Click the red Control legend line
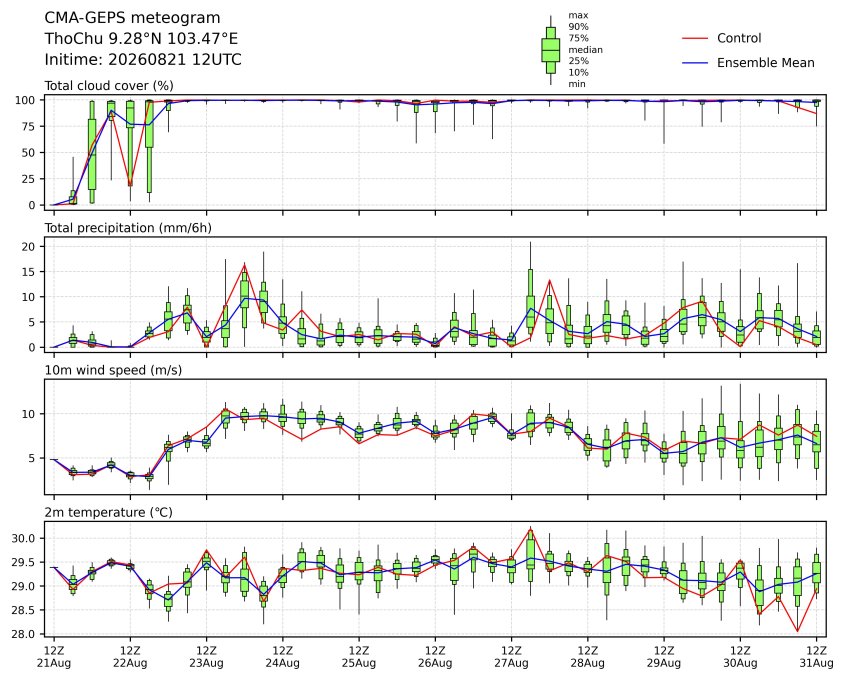The width and height of the screenshot is (845, 680). 695,38
